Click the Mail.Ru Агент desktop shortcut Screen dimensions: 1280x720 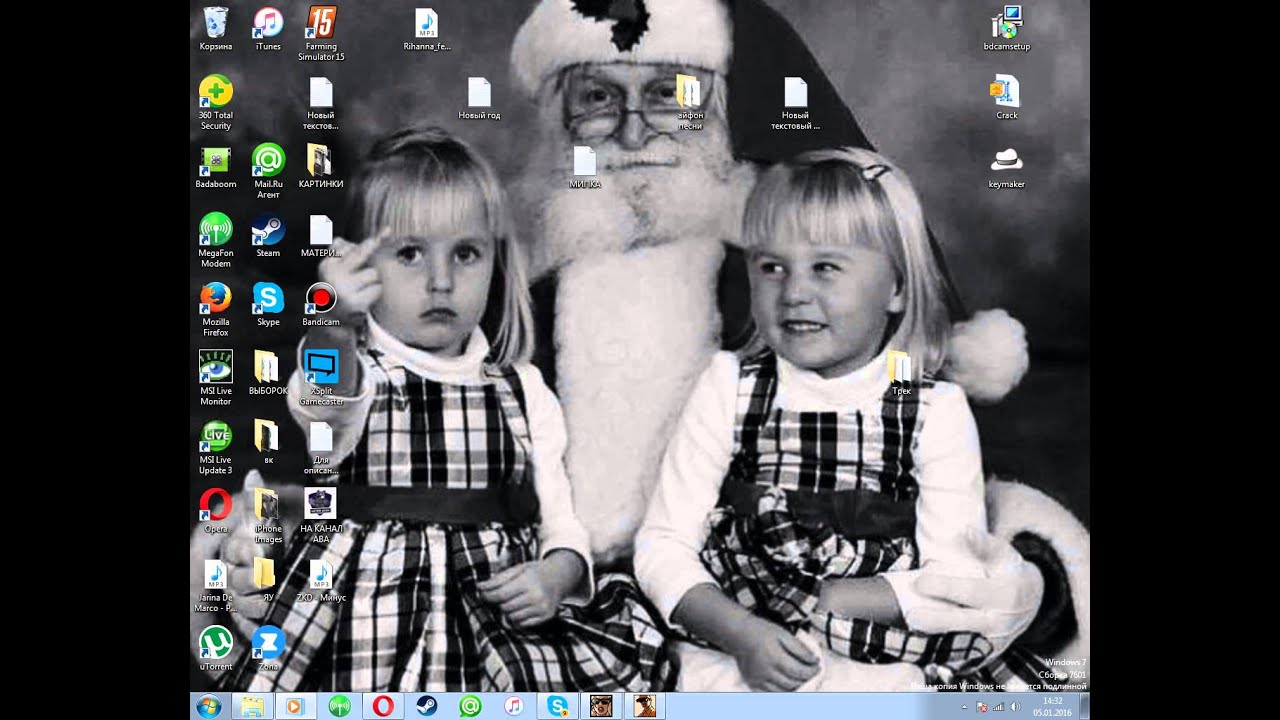(x=268, y=172)
